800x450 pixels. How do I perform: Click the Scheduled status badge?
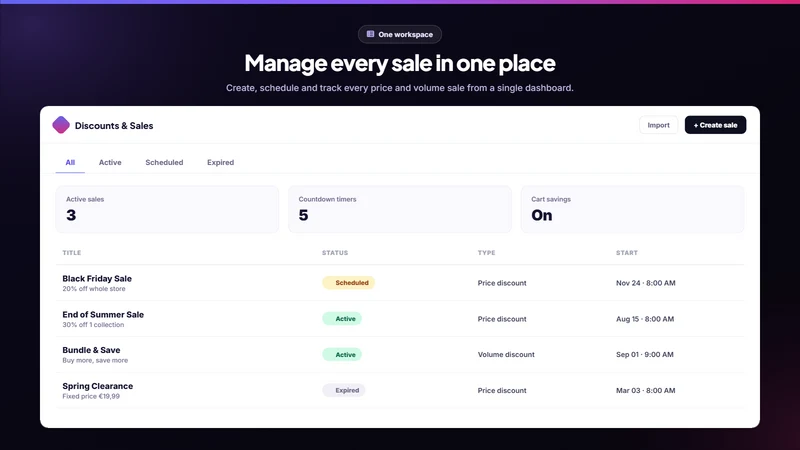[x=348, y=283]
